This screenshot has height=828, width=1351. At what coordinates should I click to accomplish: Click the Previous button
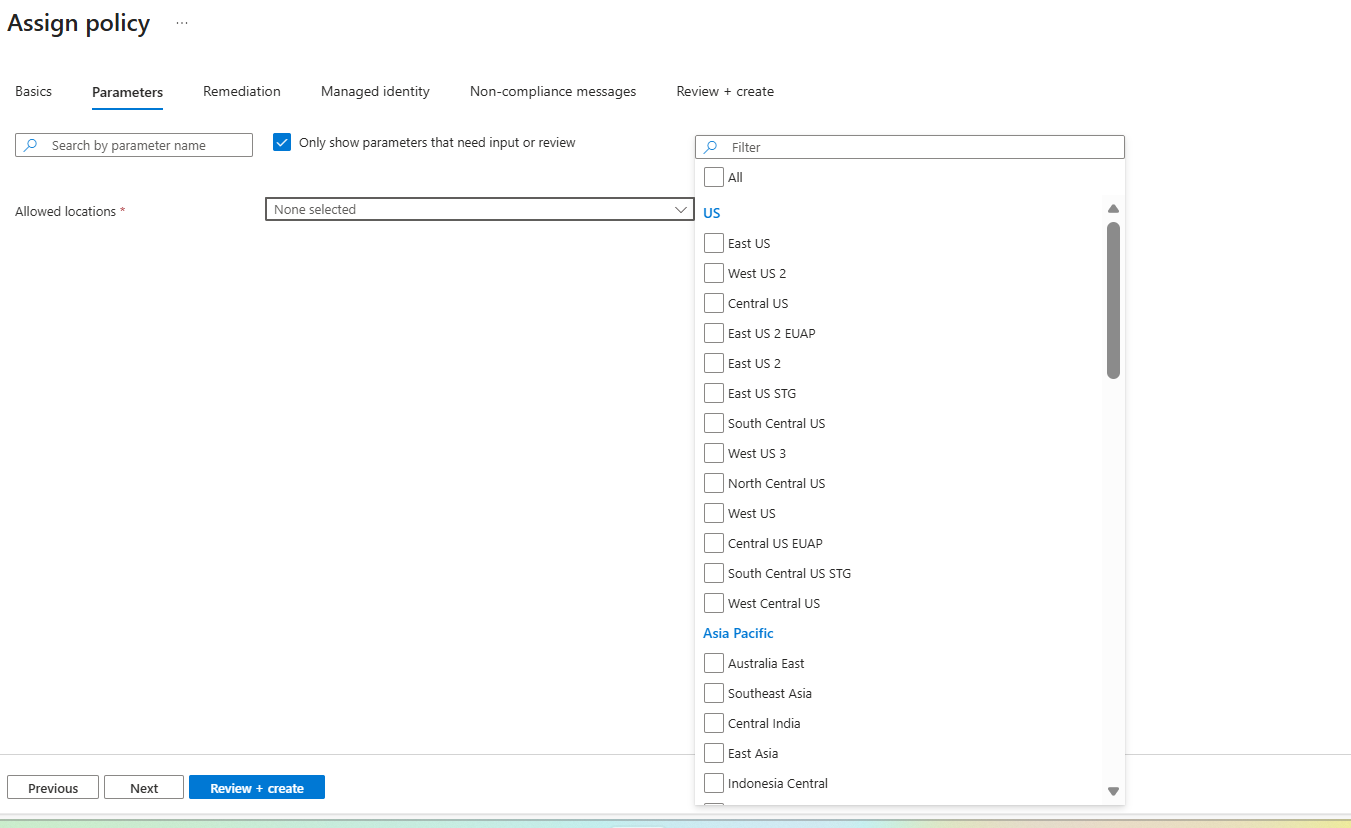pos(53,788)
